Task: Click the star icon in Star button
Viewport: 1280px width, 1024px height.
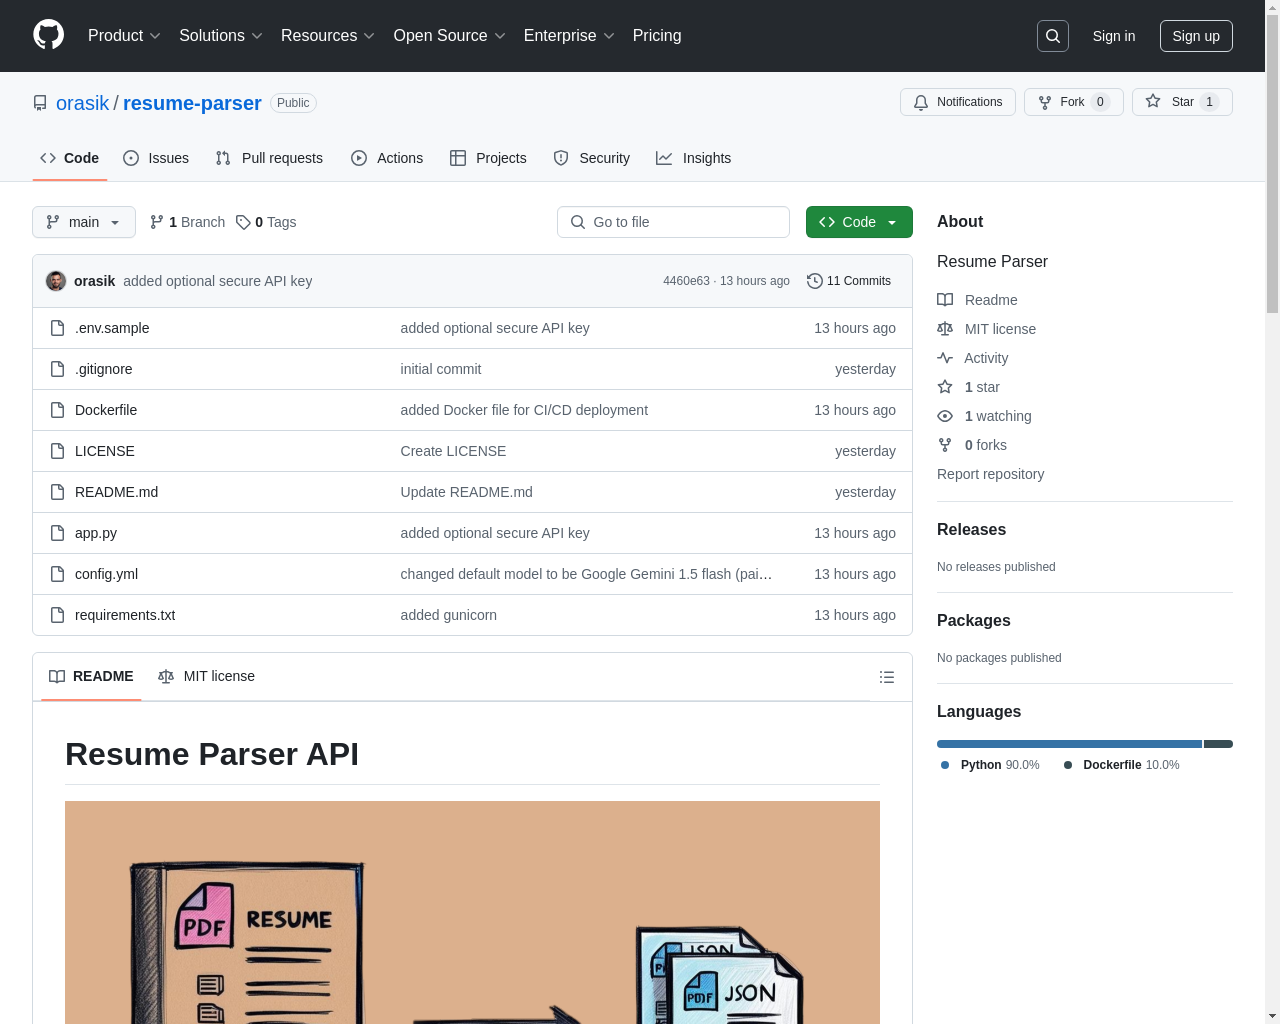Action: (x=1153, y=102)
